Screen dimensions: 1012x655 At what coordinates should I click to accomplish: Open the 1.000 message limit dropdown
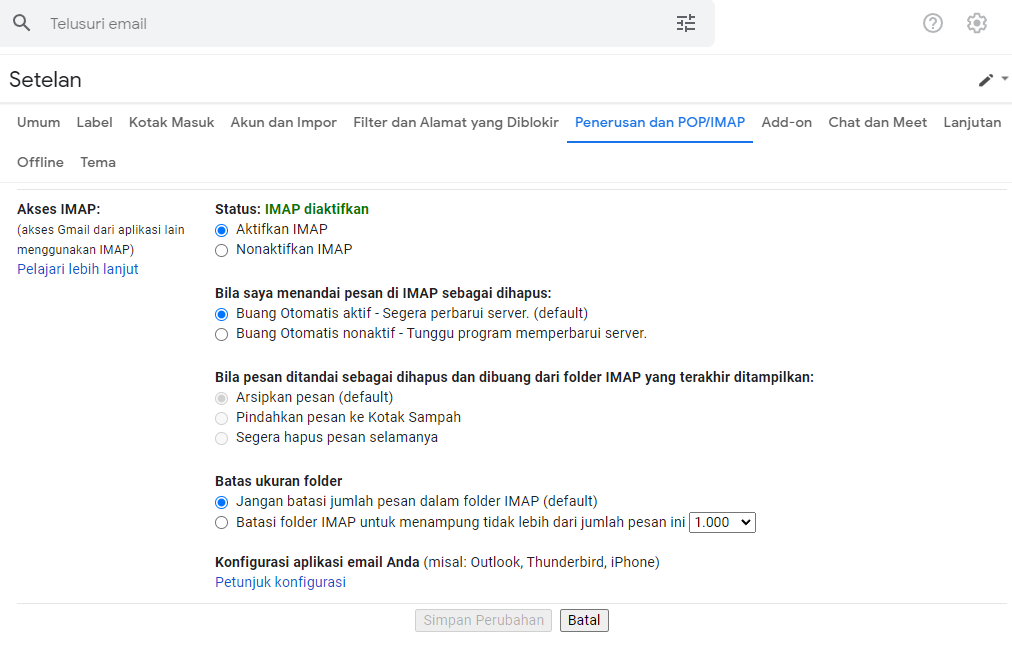click(722, 522)
